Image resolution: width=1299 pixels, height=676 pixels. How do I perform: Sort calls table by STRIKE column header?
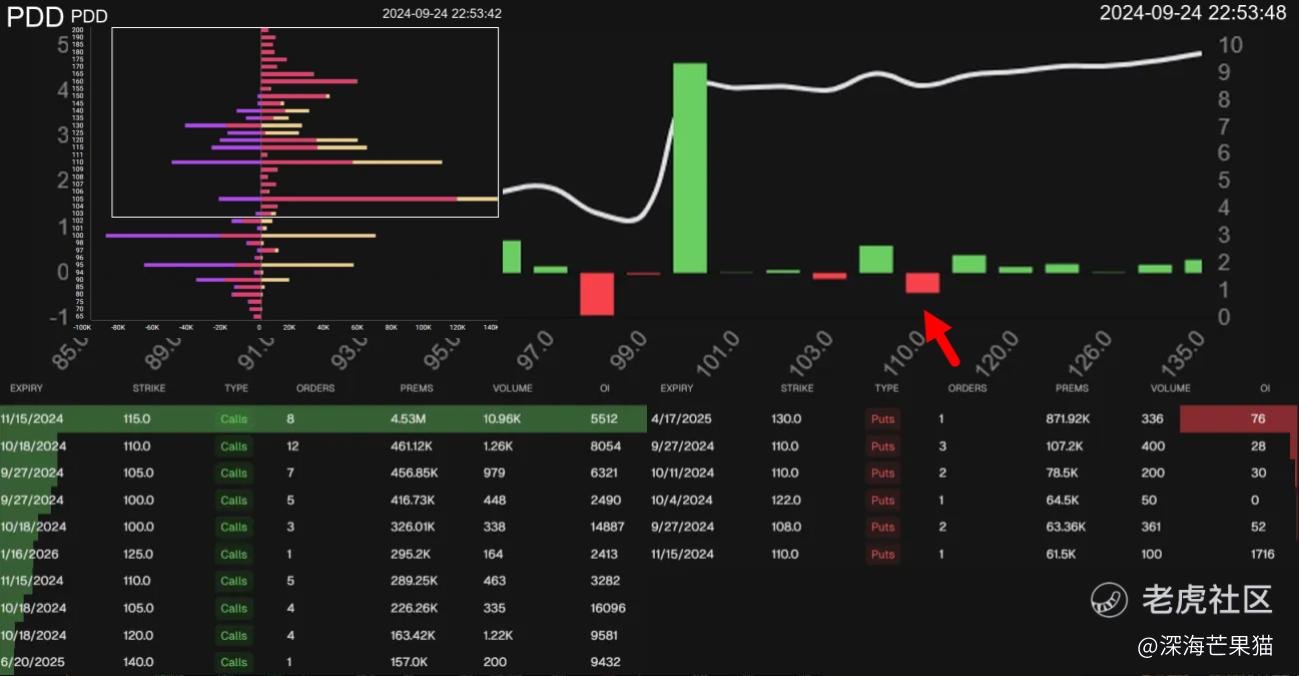(149, 388)
